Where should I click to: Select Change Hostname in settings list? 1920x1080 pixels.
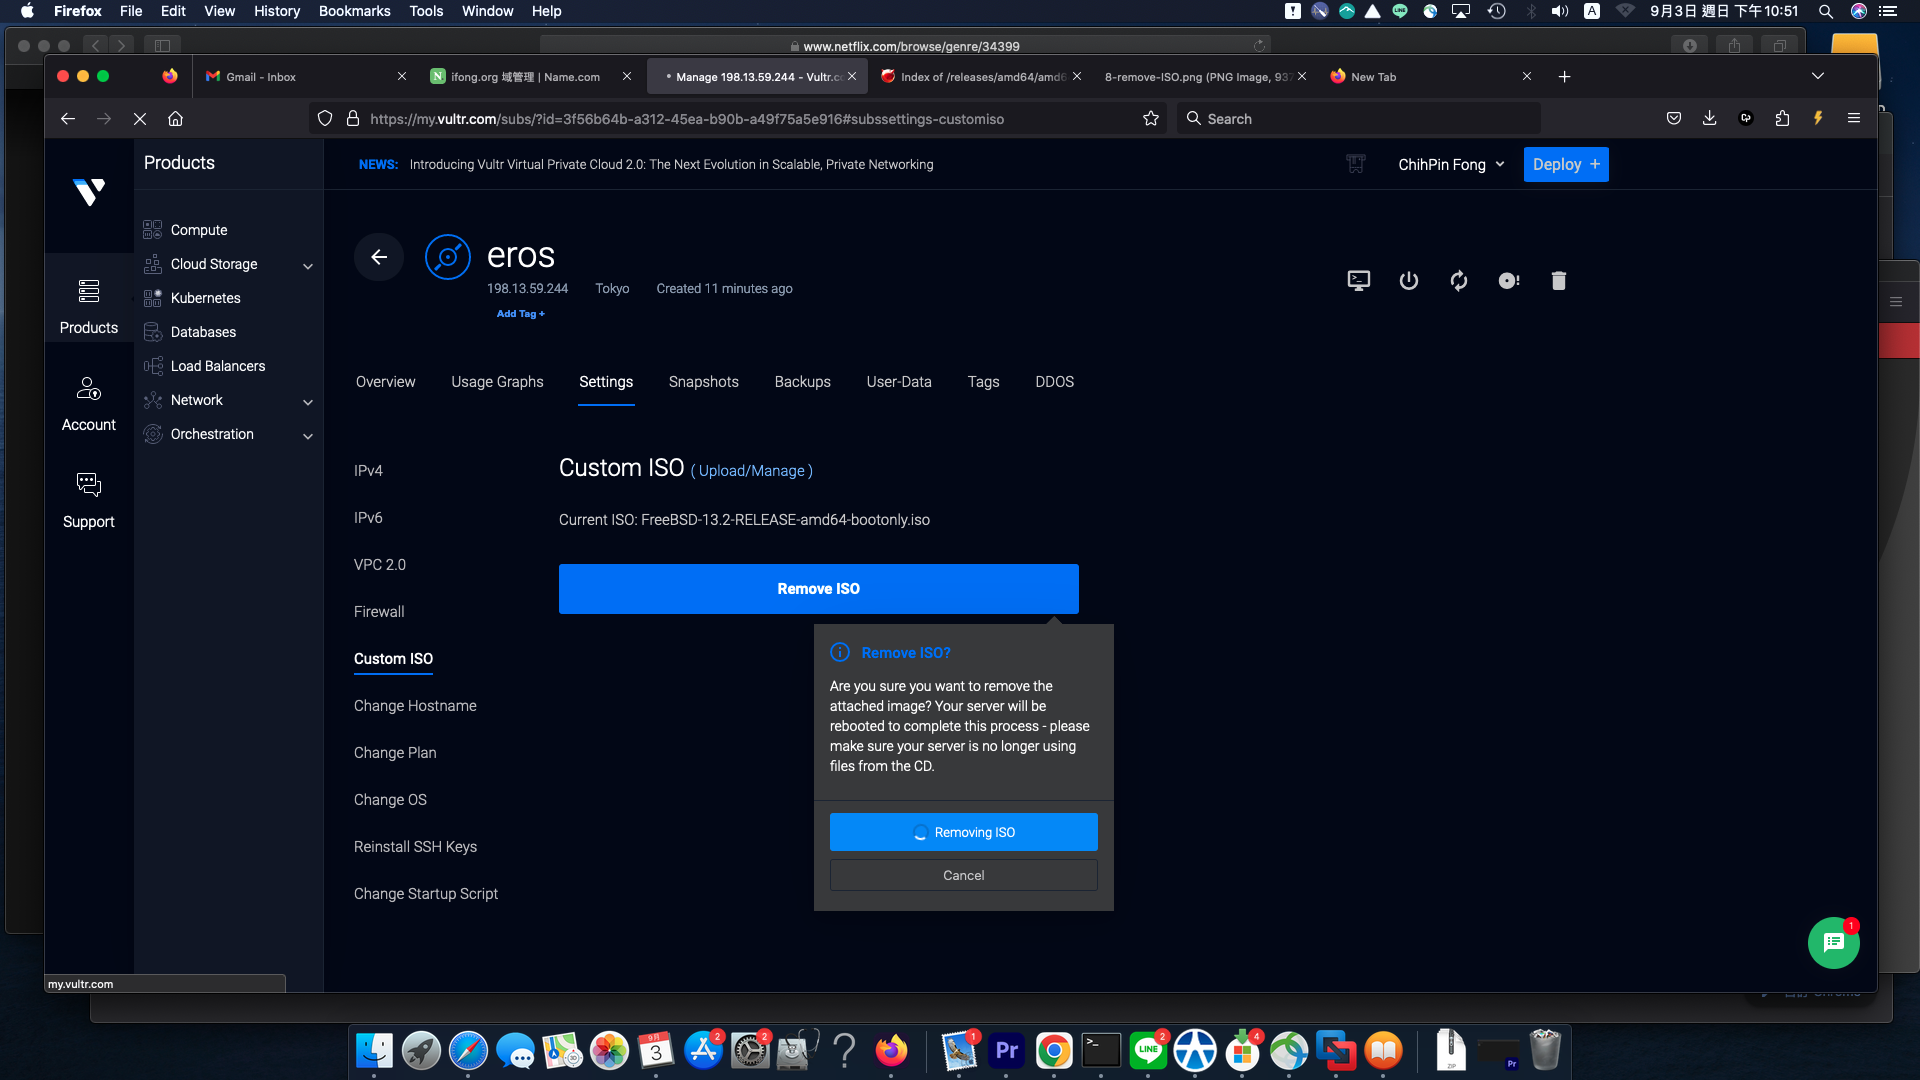[415, 706]
